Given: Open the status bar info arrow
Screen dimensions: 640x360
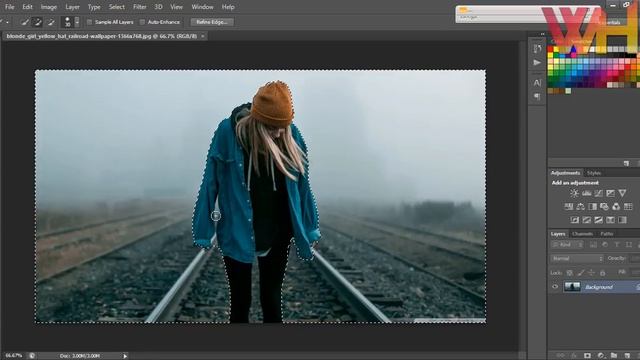Looking at the screenshot, I should 125,356.
